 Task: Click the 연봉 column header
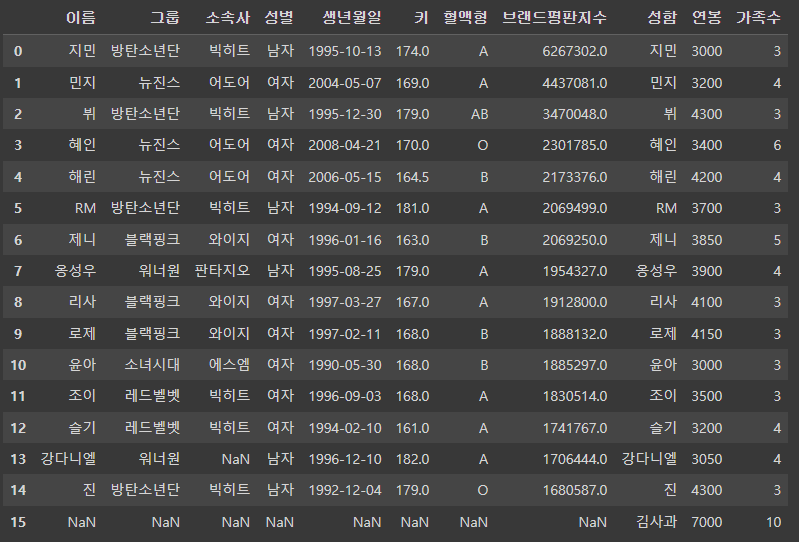[707, 18]
